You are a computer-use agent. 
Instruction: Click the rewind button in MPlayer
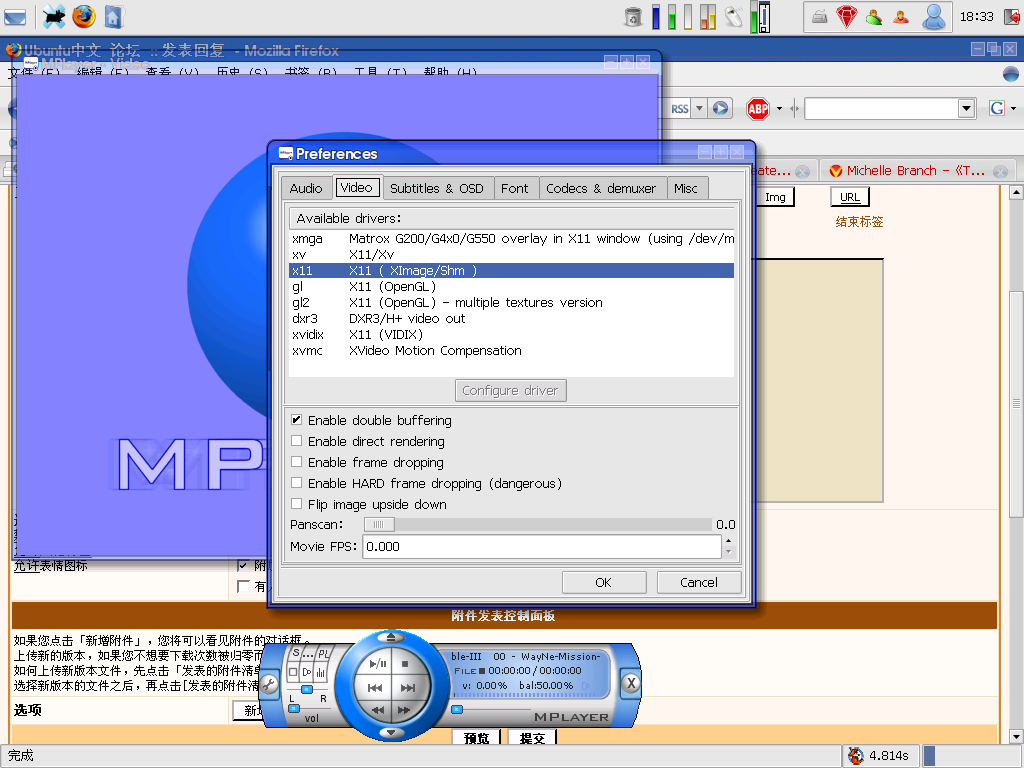pyautogui.click(x=378, y=709)
